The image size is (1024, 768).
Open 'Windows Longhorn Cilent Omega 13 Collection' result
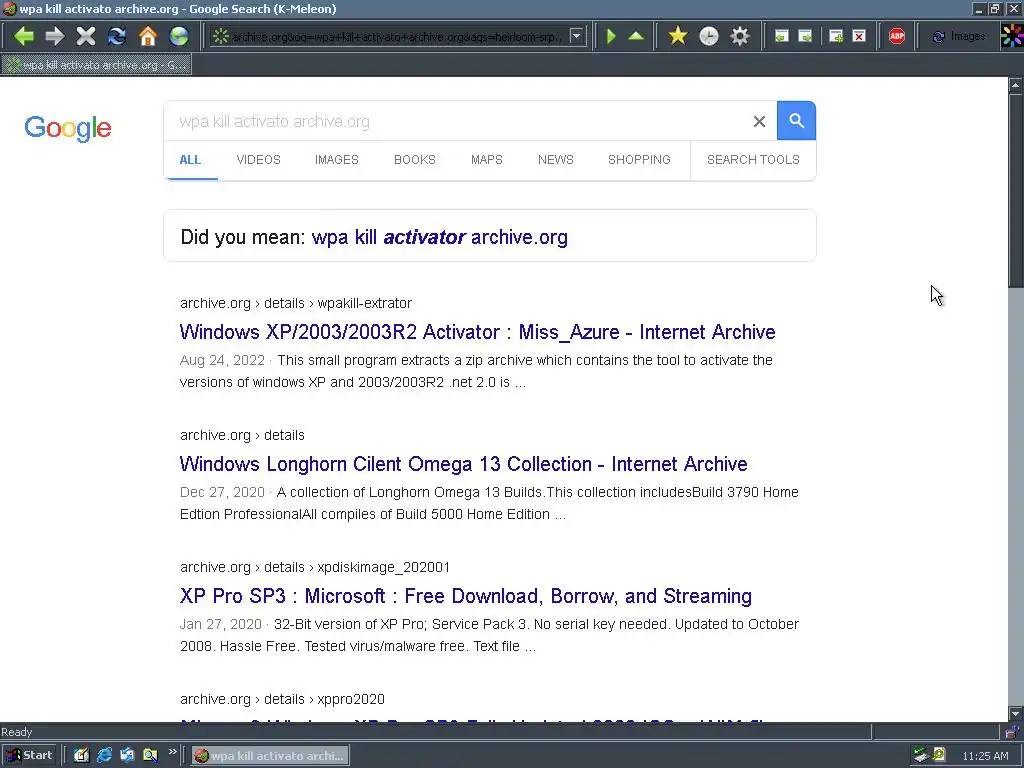(x=464, y=464)
